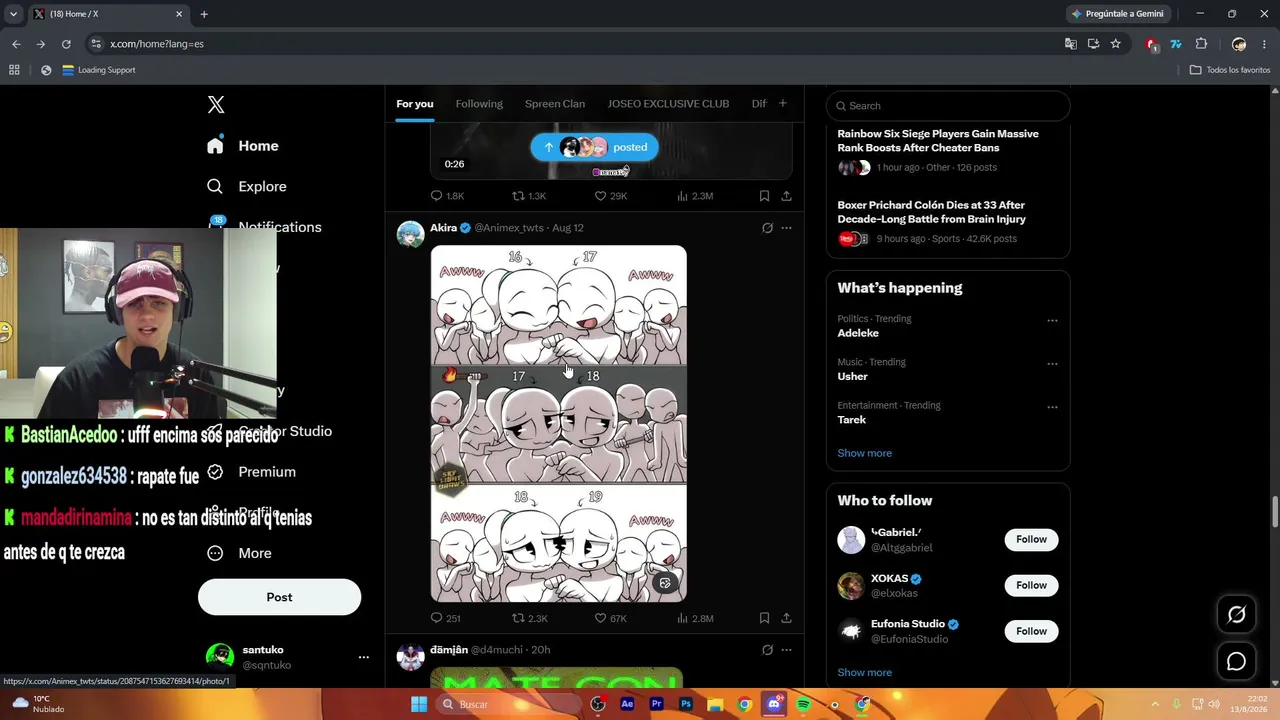The height and width of the screenshot is (720, 1280).
Task: Like the video post with 29K likes
Action: pyautogui.click(x=611, y=196)
